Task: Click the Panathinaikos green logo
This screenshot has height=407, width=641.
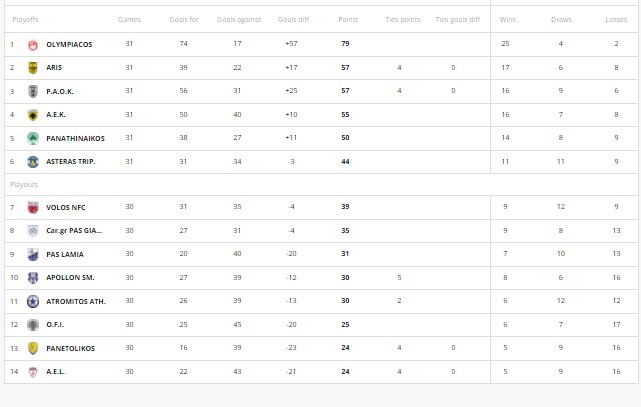Action: (32, 138)
